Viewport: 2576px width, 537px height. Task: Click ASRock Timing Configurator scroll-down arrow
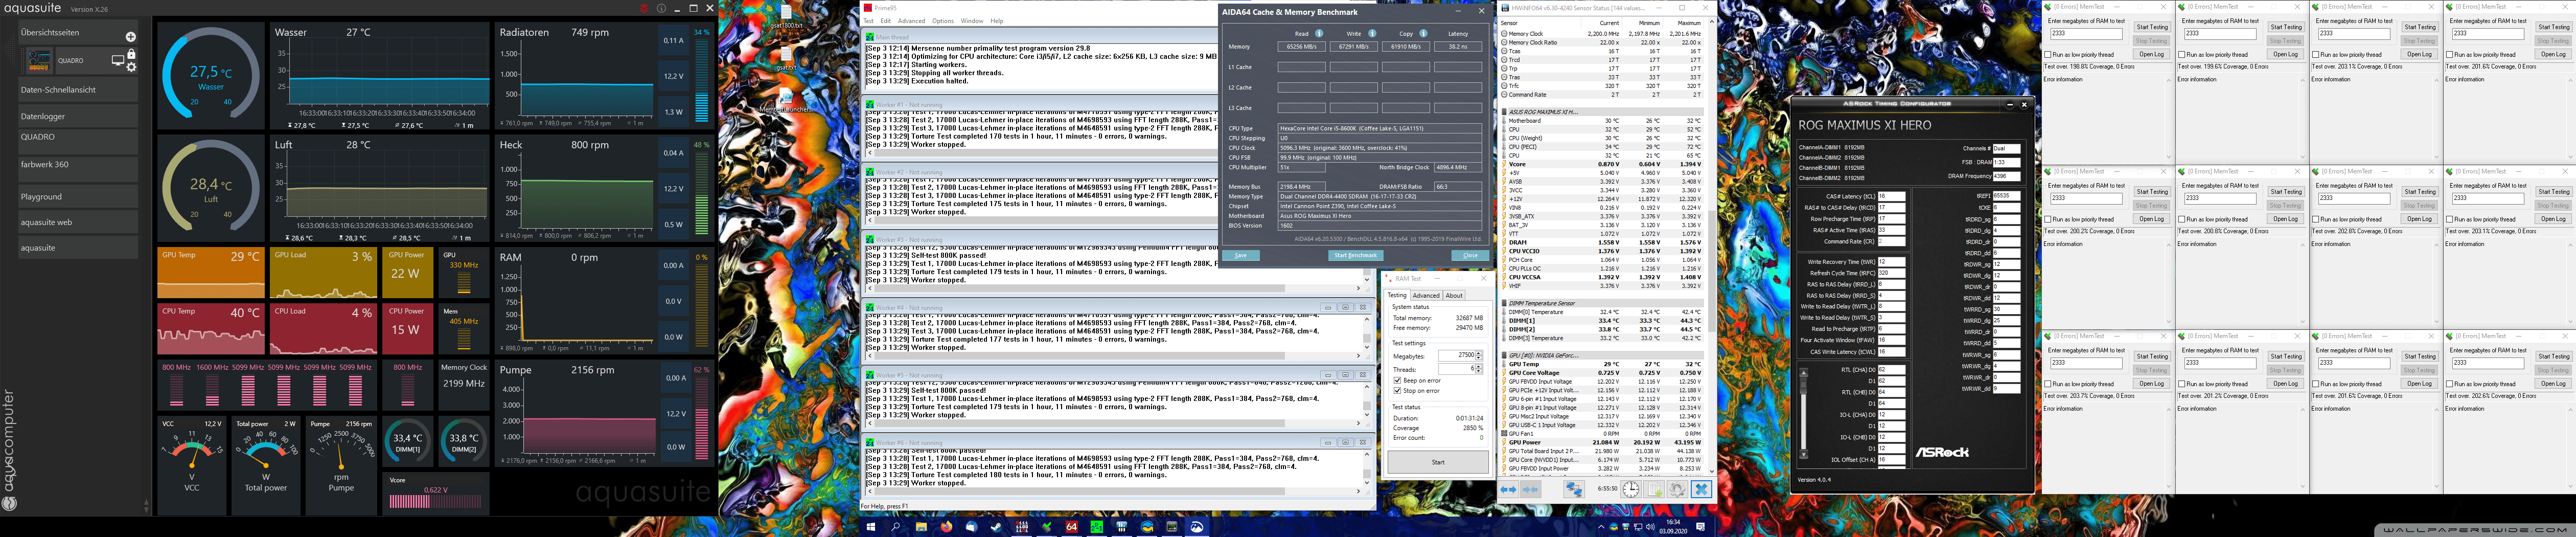tap(1804, 455)
